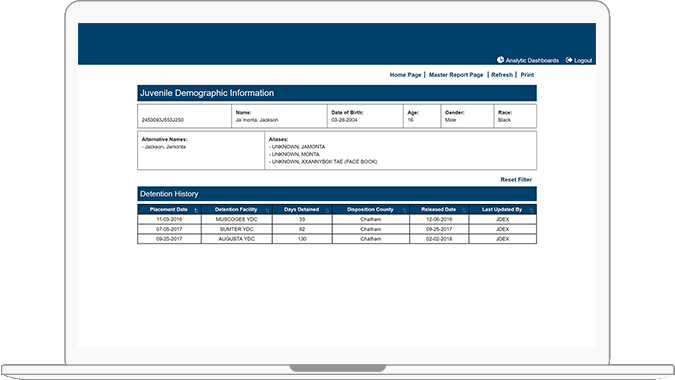The height and width of the screenshot is (380, 675).
Task: Click the Logout arrow icon
Action: click(569, 60)
